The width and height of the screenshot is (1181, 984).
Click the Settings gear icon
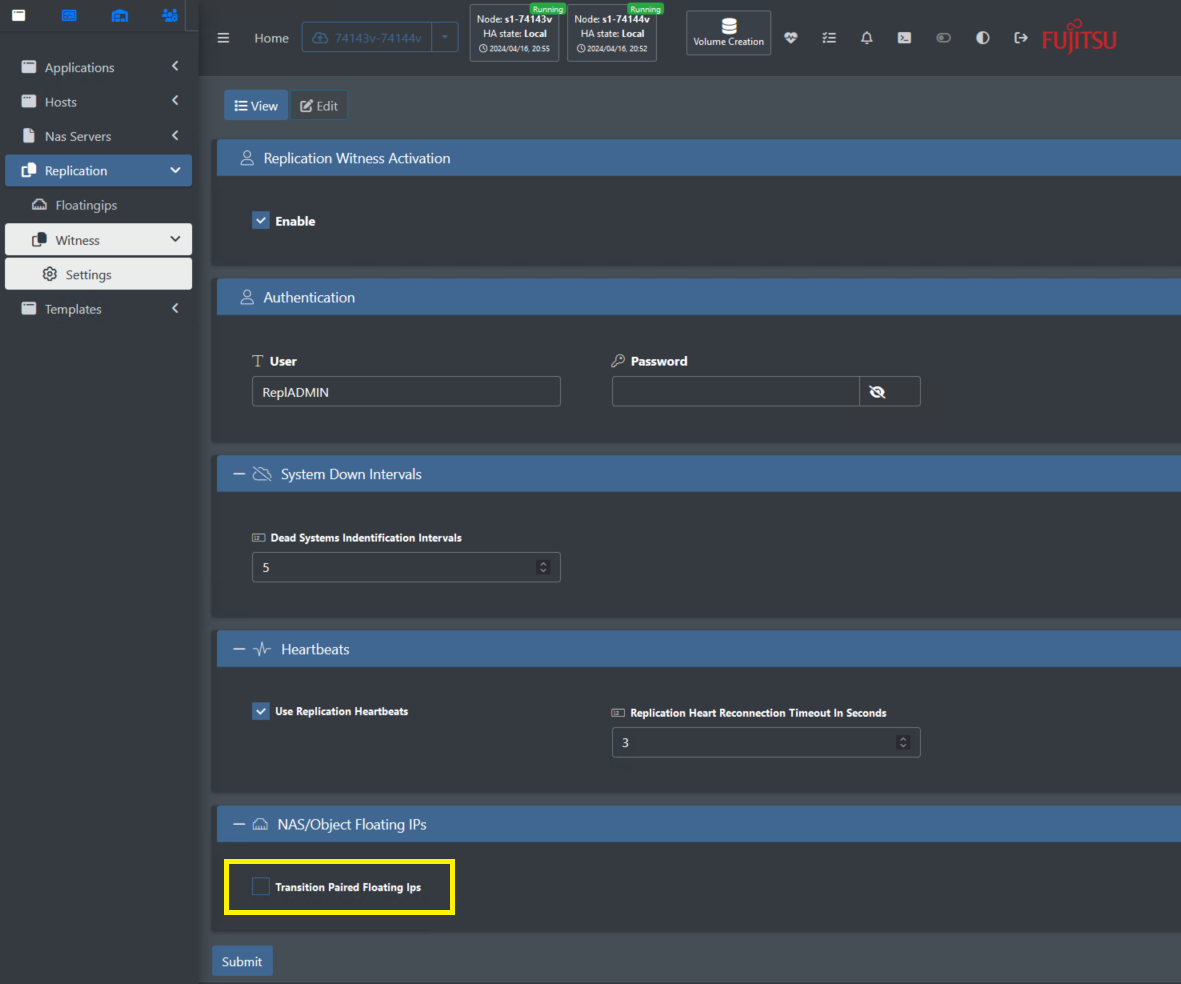tap(50, 274)
